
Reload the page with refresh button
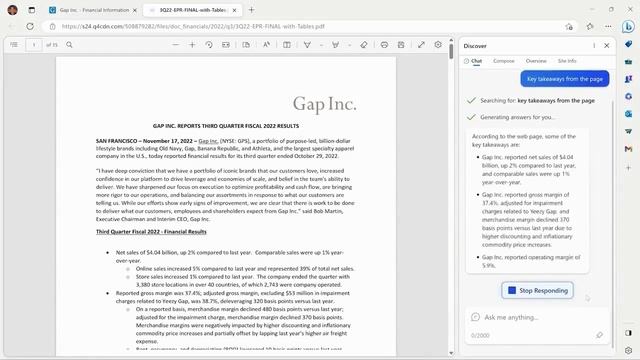coord(30,27)
